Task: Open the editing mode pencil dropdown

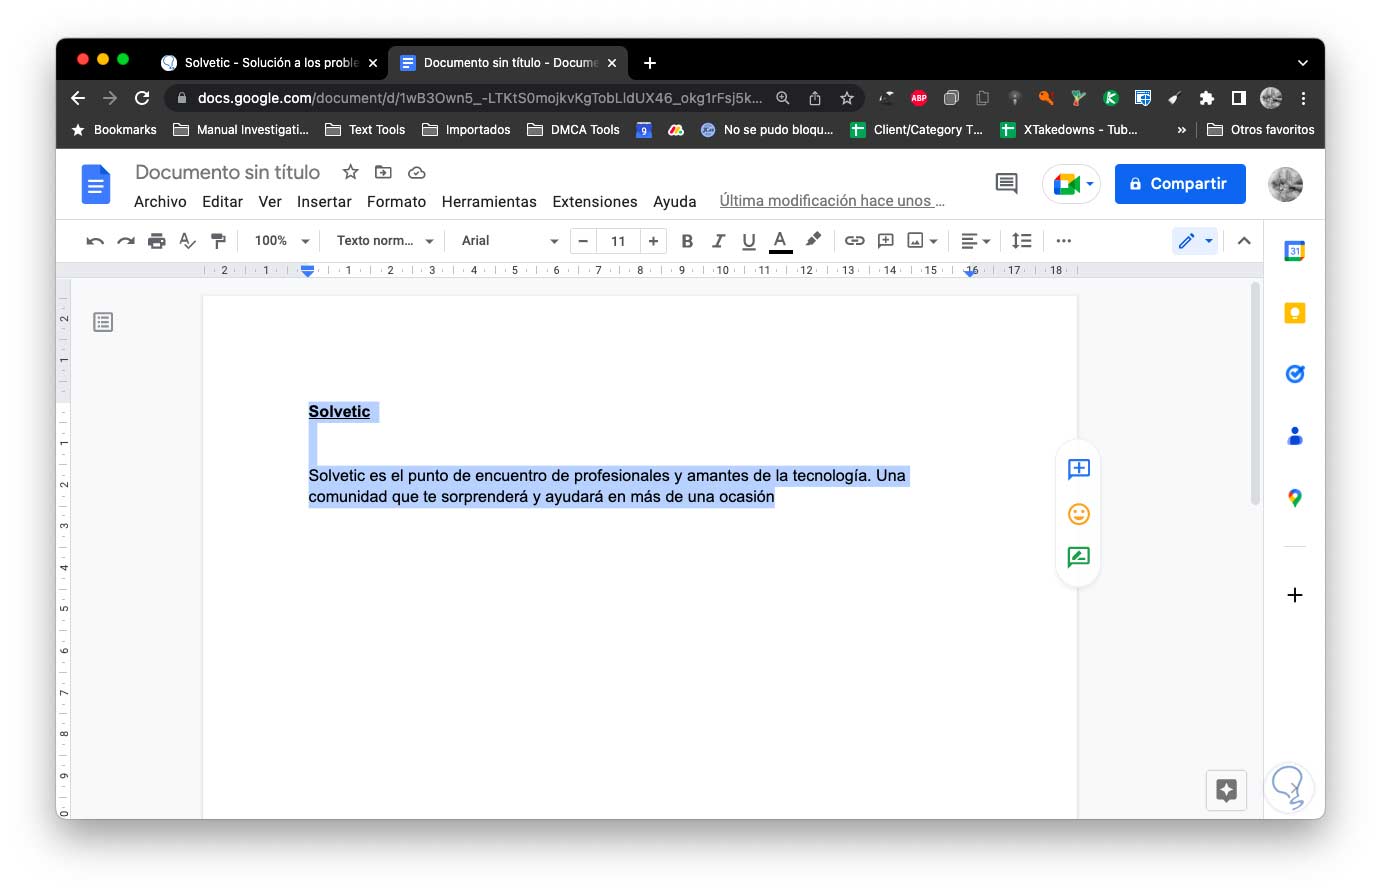Action: 1195,241
